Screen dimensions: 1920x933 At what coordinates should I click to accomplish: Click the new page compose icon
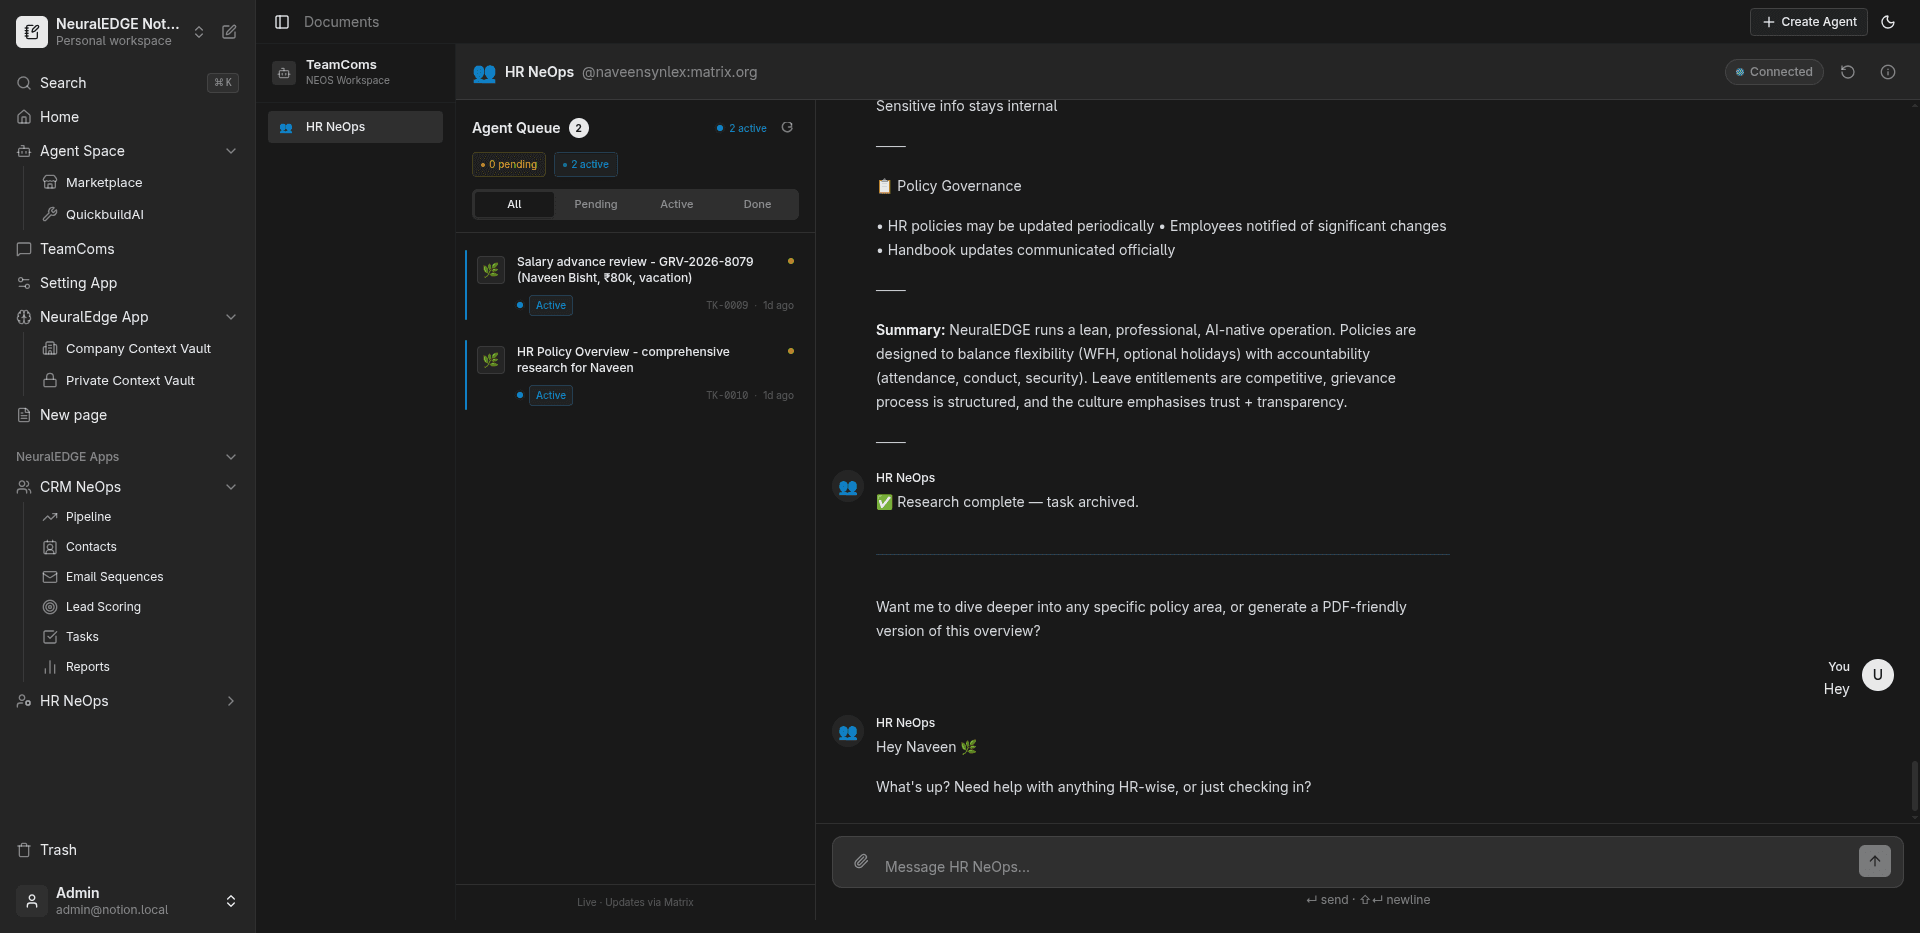(x=229, y=32)
